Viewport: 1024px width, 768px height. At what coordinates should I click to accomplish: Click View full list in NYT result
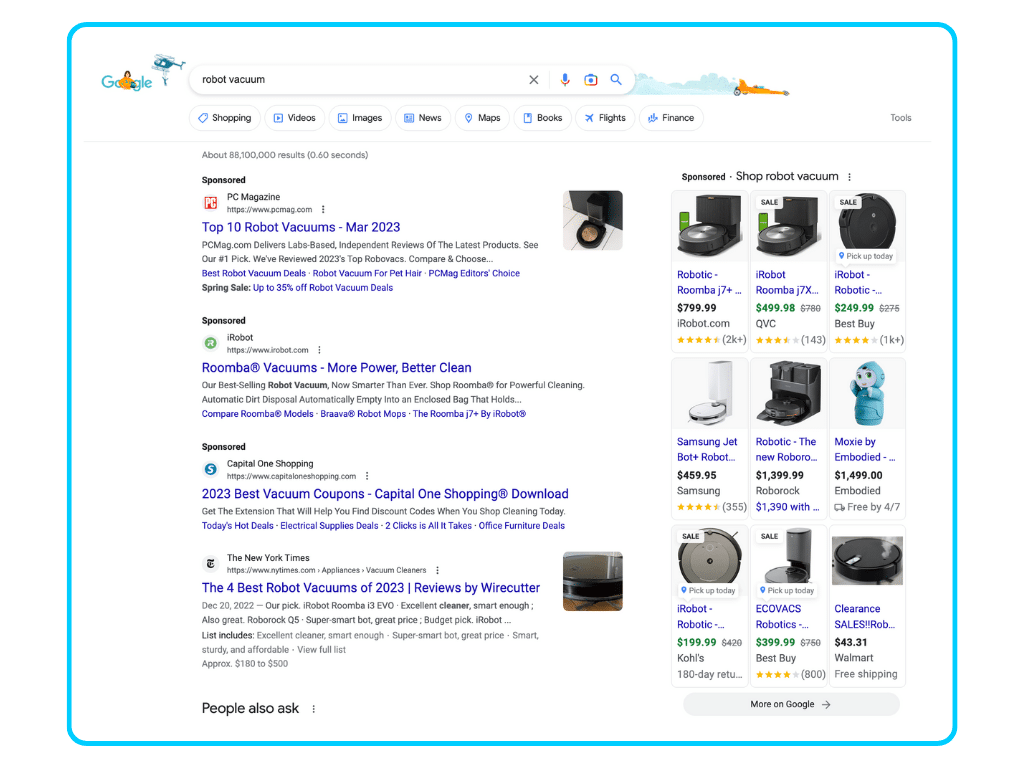coord(321,650)
